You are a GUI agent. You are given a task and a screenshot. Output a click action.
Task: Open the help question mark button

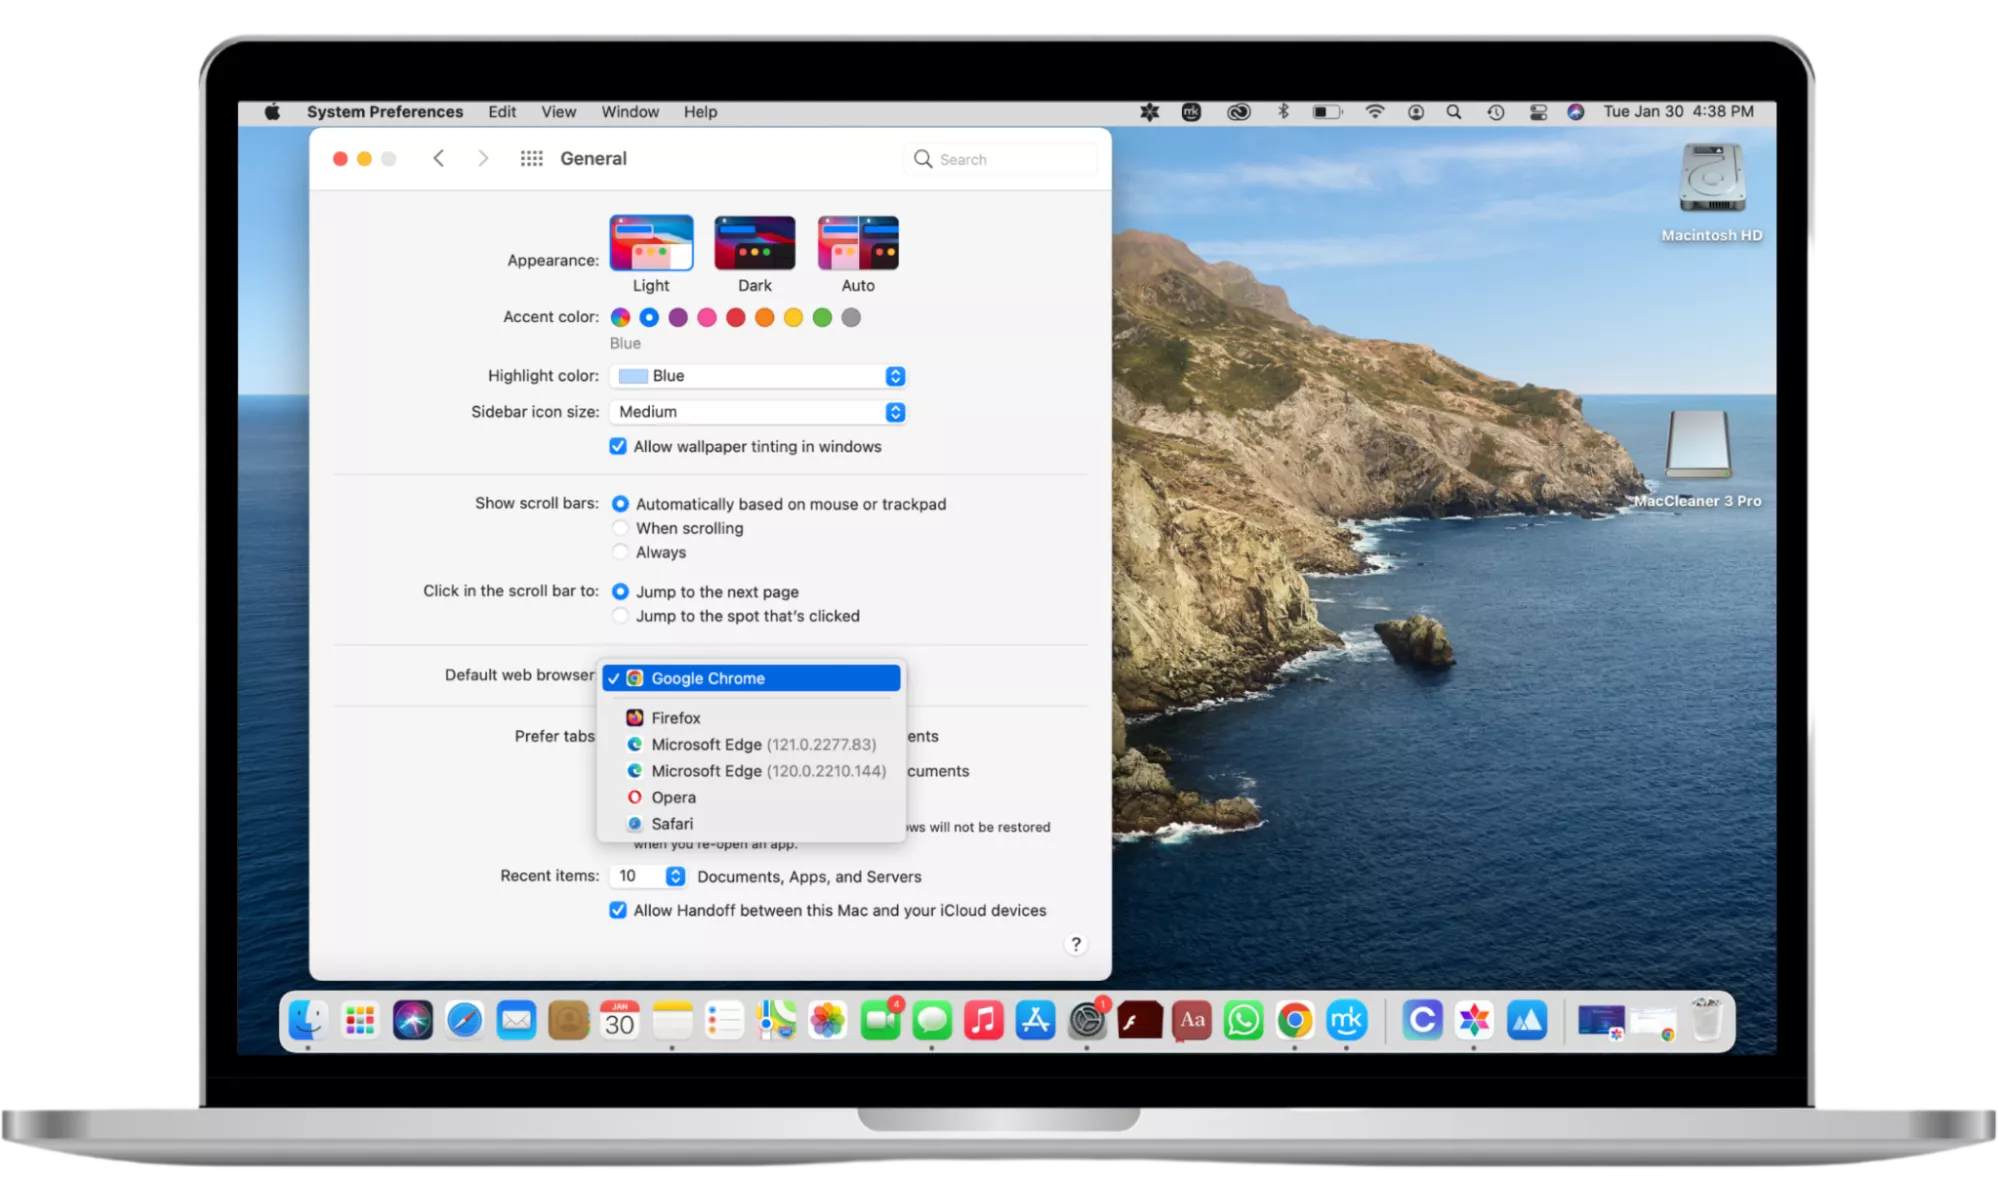[x=1075, y=944]
